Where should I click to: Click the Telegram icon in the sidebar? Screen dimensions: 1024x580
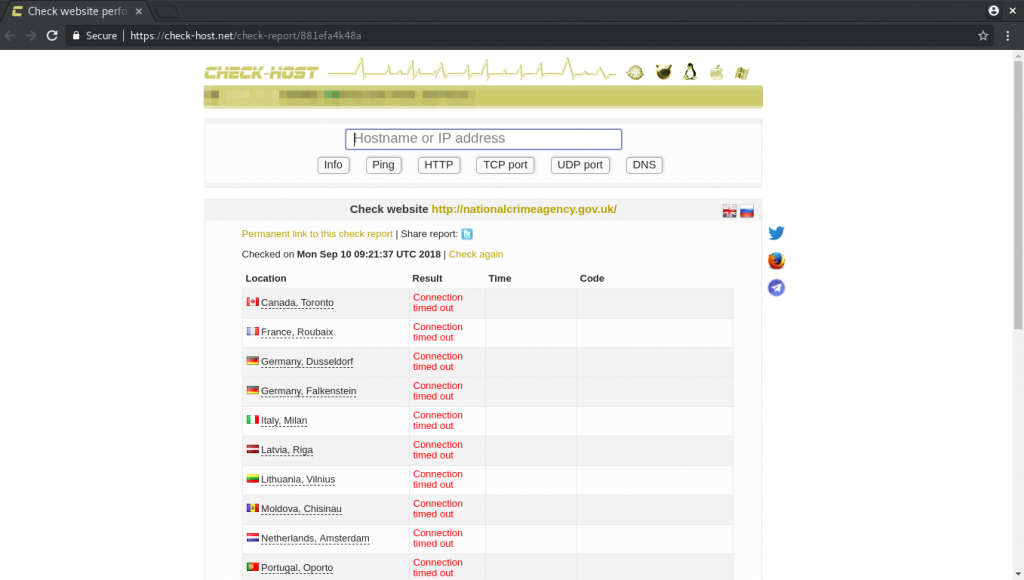[776, 287]
